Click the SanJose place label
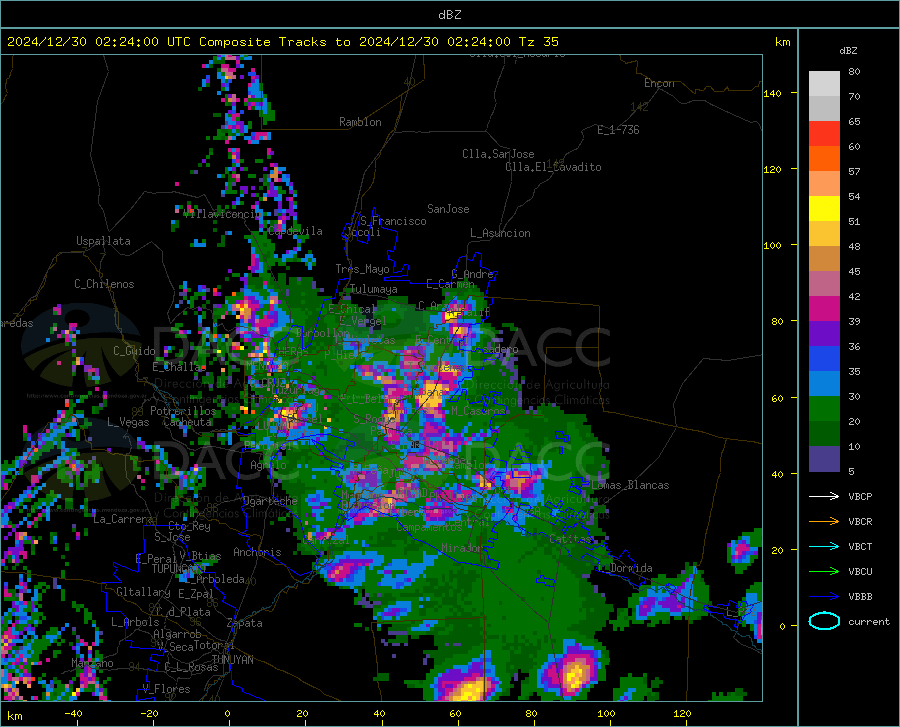The width and height of the screenshot is (900, 727). tap(448, 209)
